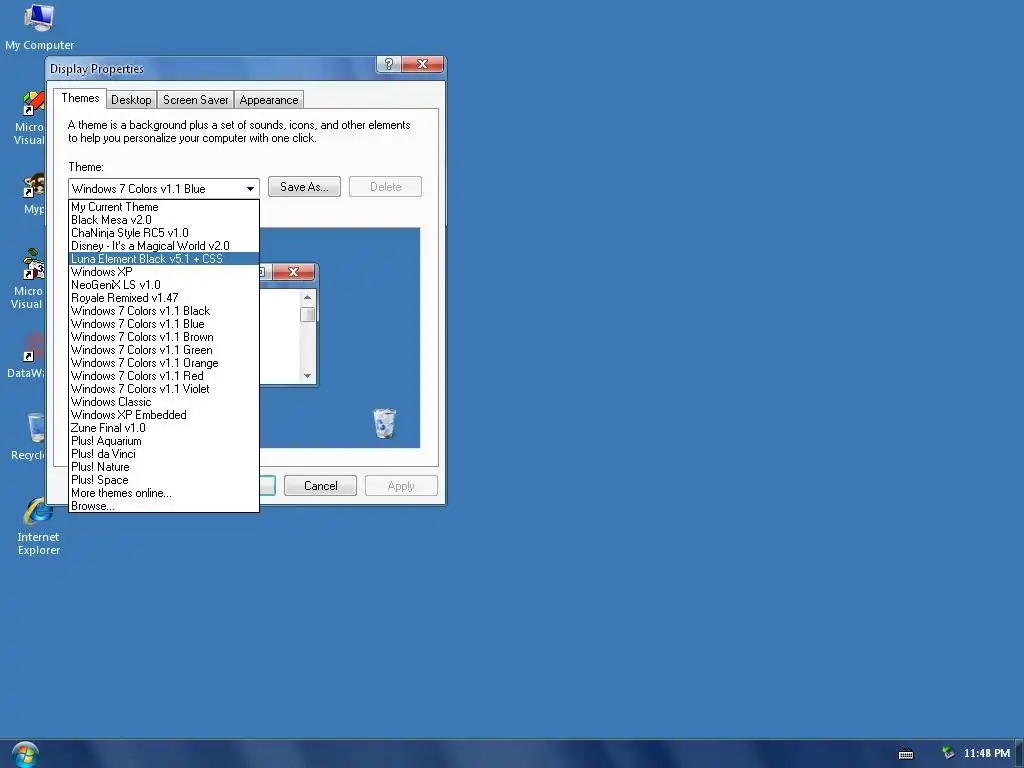Select Plus! da Vinci theme

point(164,454)
